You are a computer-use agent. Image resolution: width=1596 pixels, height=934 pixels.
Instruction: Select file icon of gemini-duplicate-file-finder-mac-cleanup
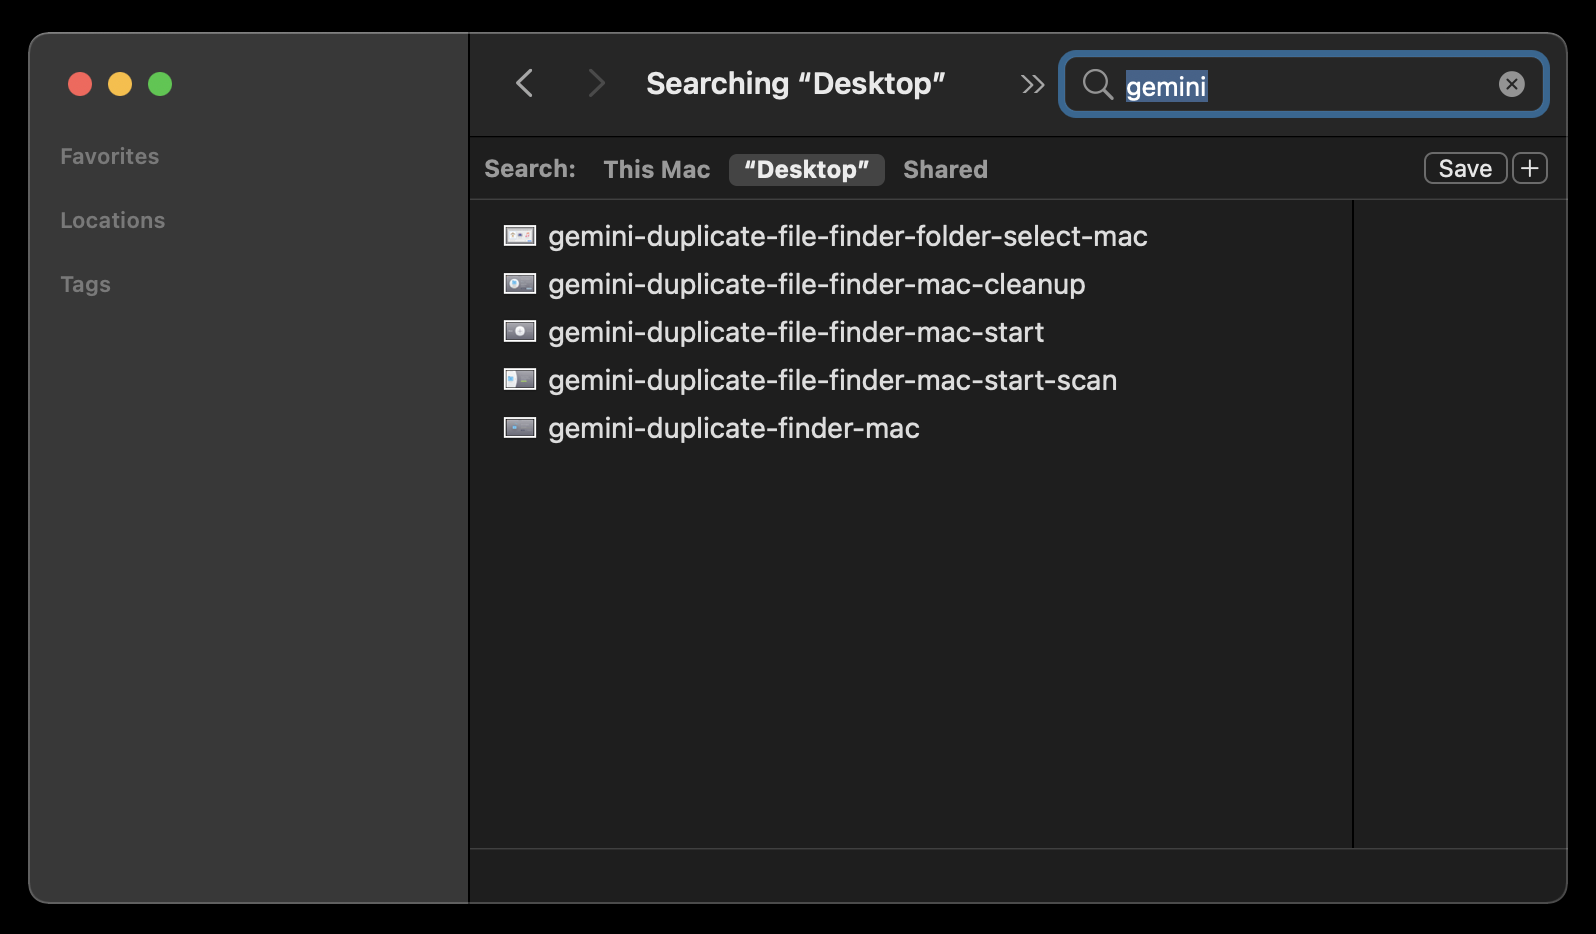point(520,284)
